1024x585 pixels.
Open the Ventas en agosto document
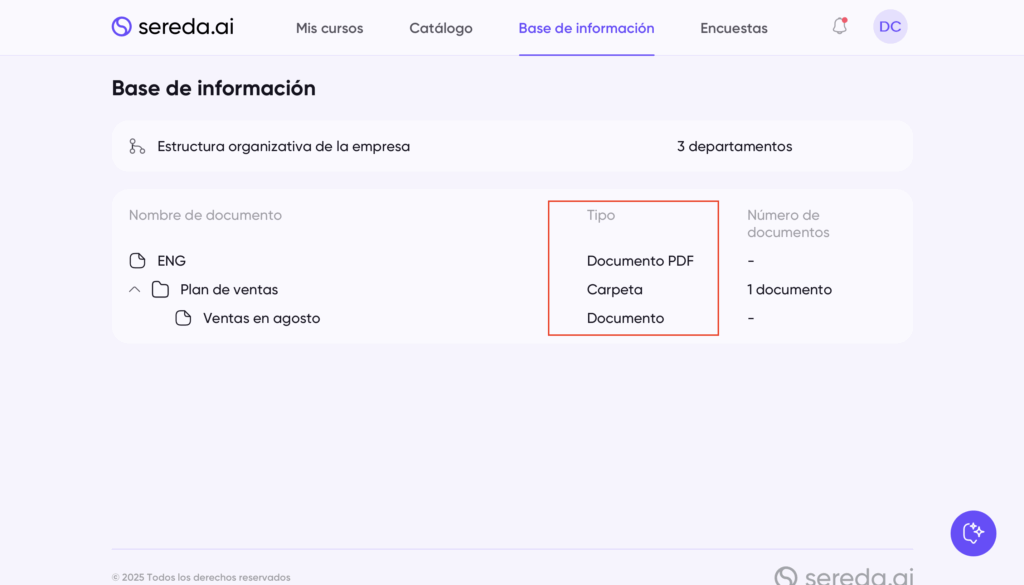point(261,319)
